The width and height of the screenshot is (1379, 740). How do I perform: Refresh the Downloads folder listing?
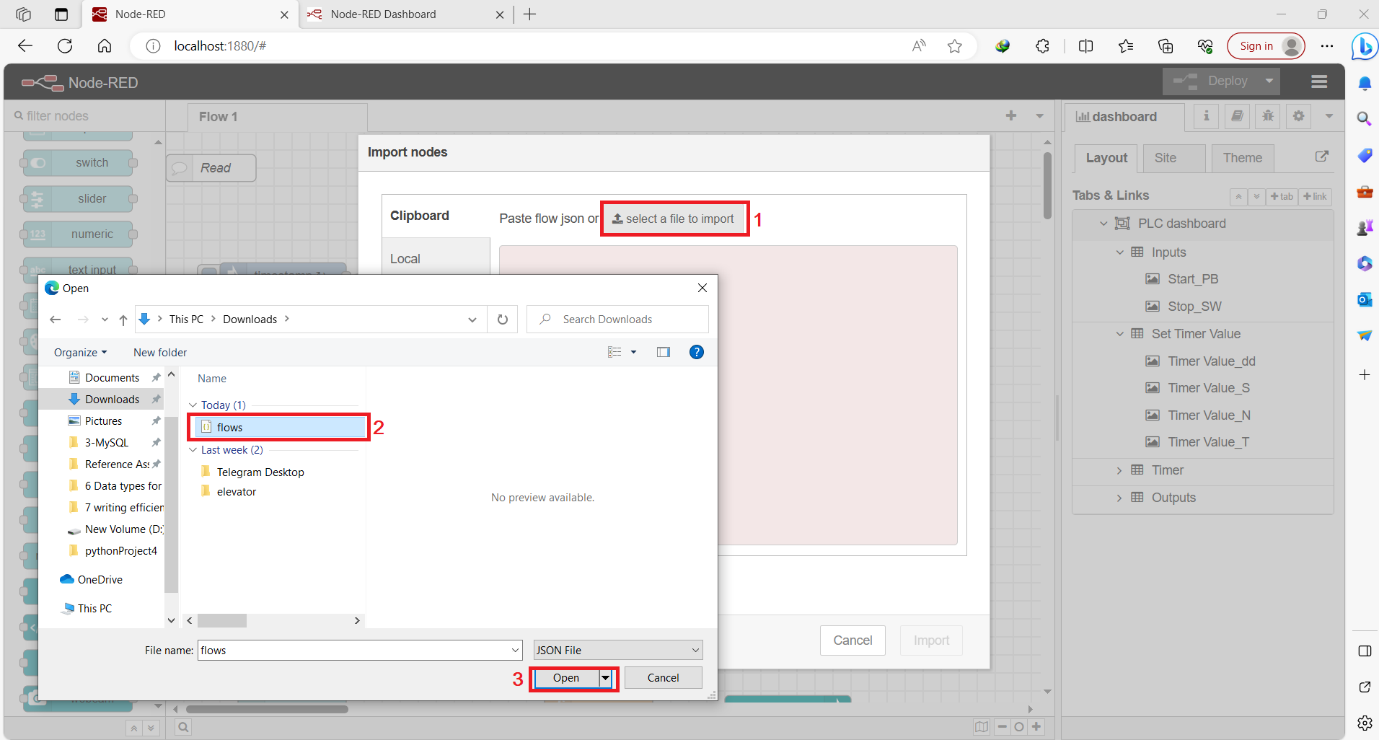tap(503, 319)
